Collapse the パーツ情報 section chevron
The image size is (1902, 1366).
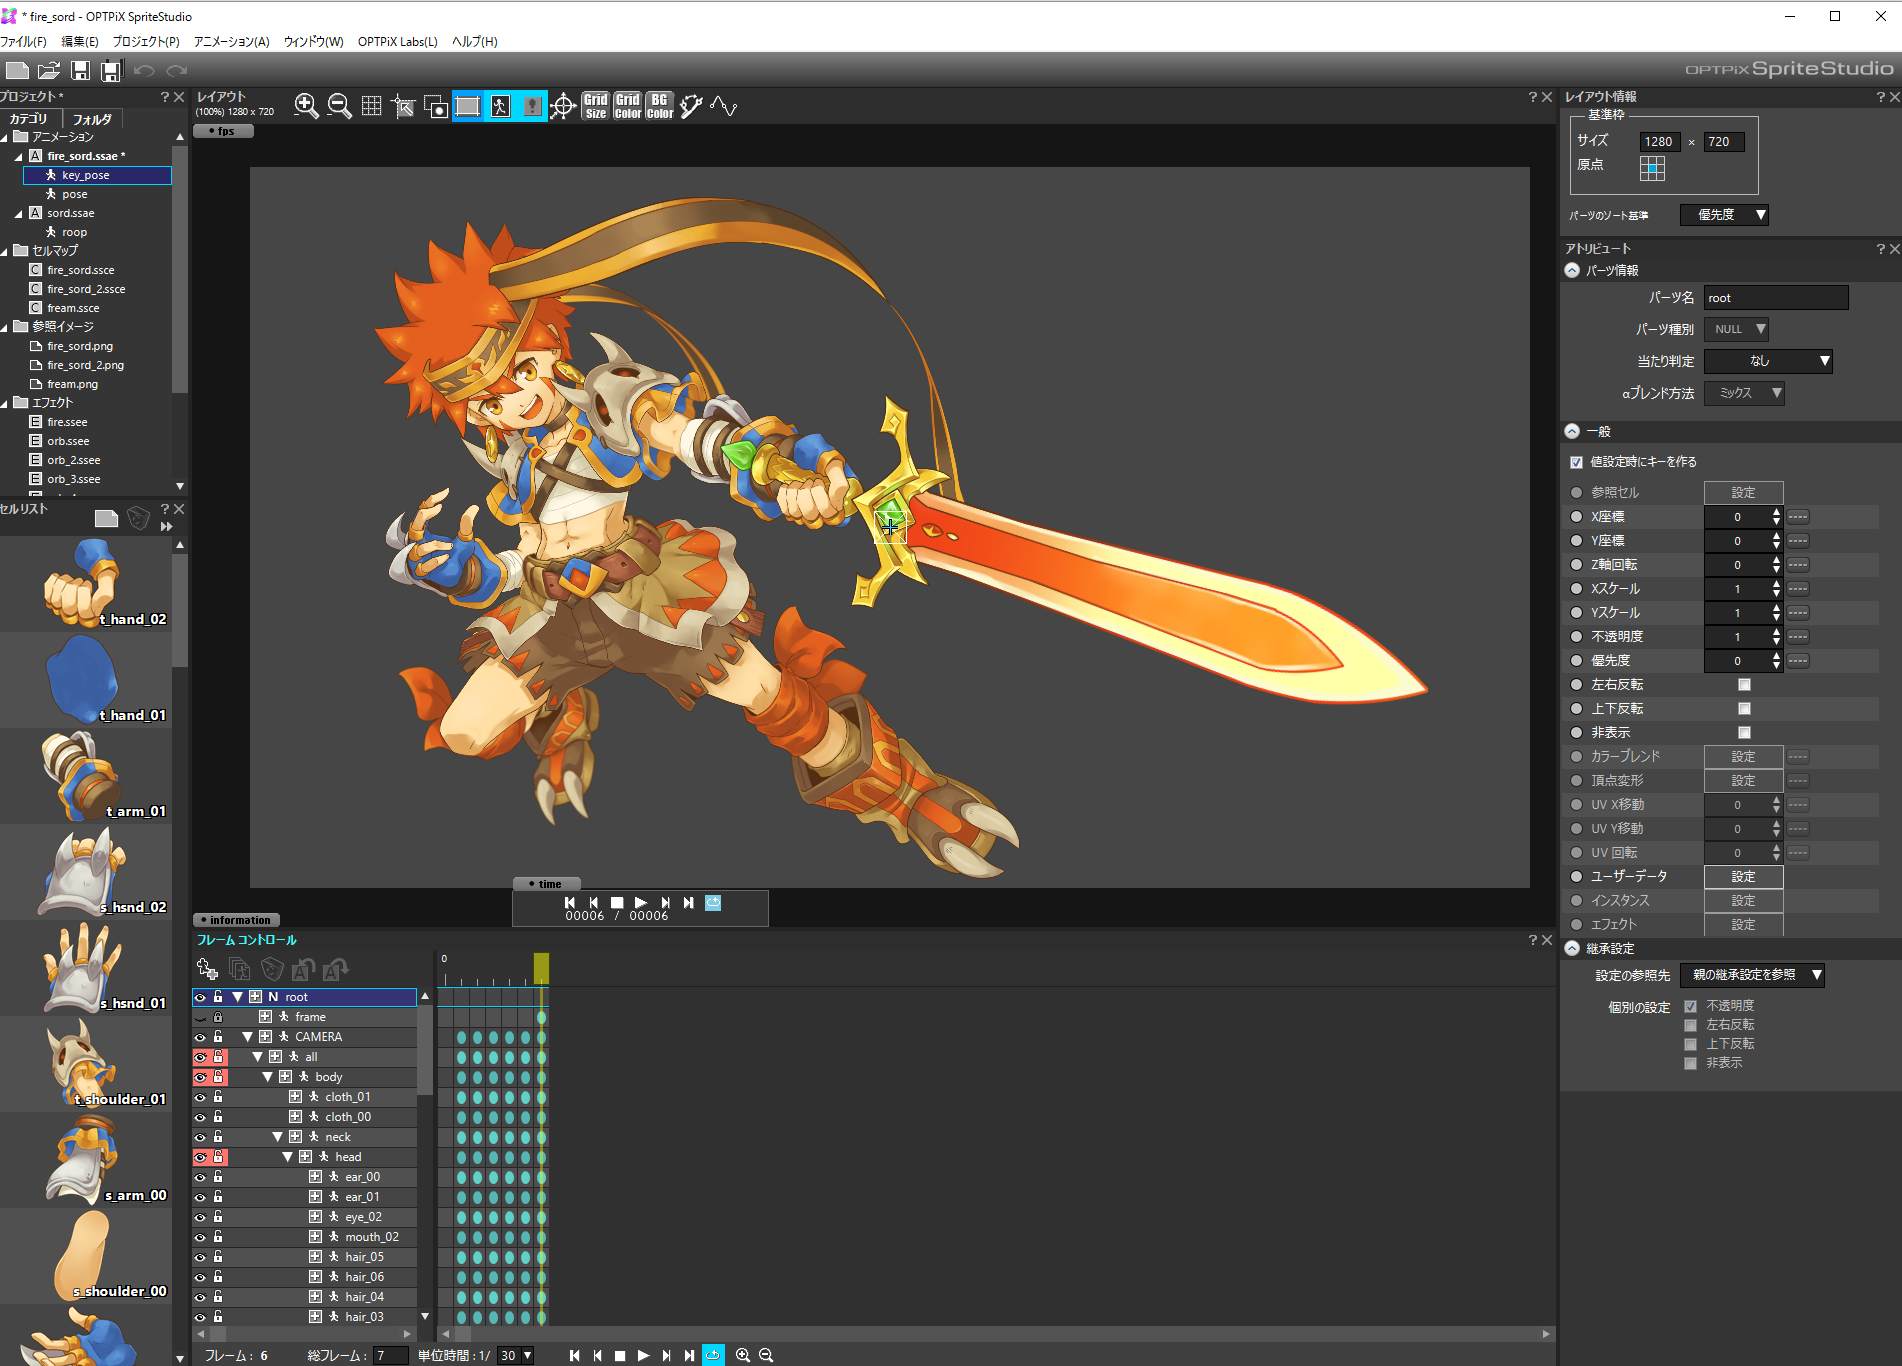point(1572,270)
